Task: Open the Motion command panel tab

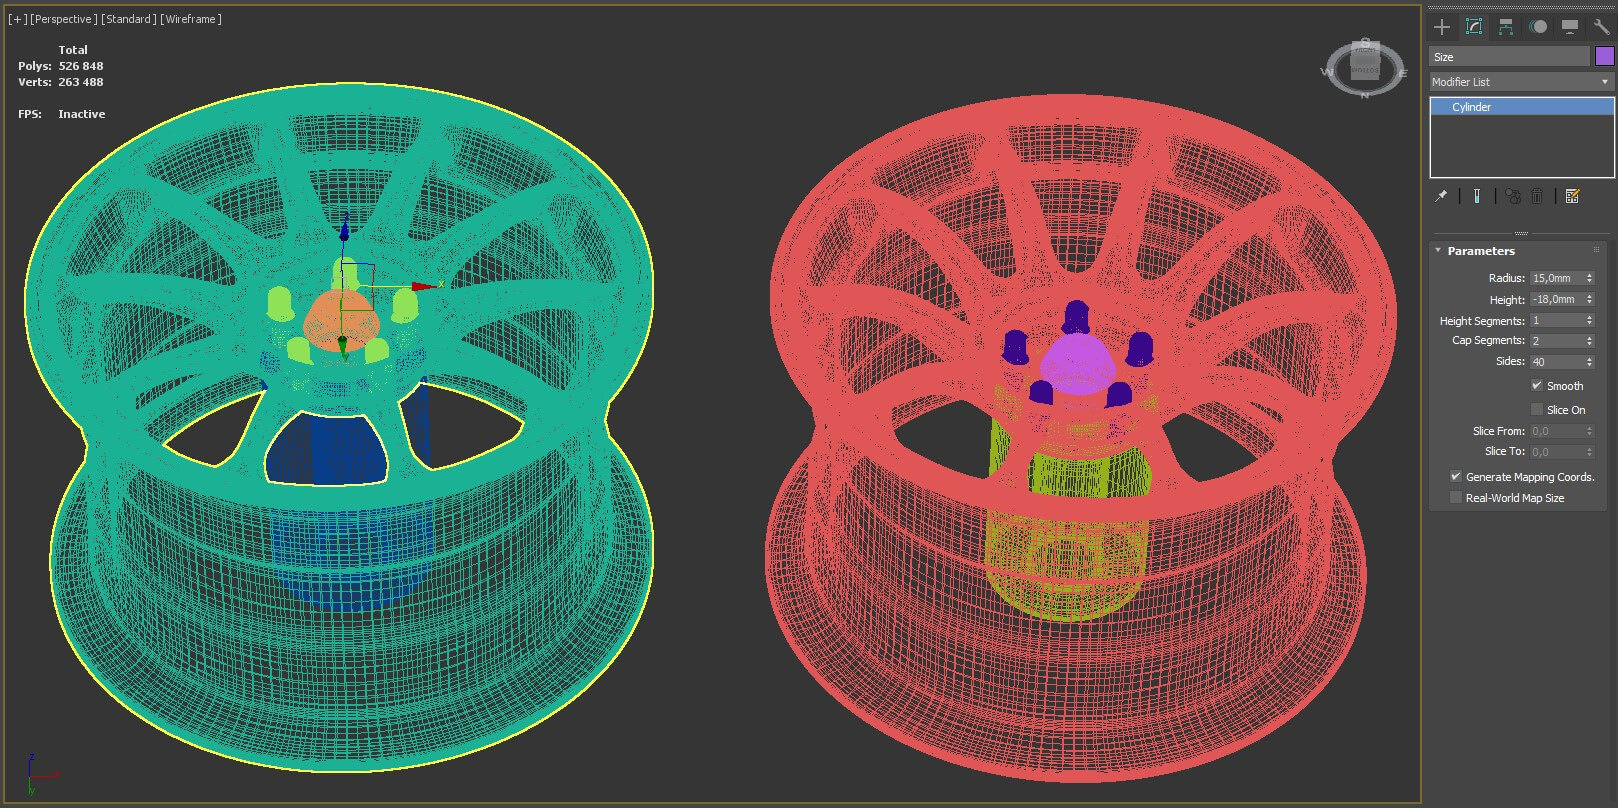Action: pos(1538,27)
